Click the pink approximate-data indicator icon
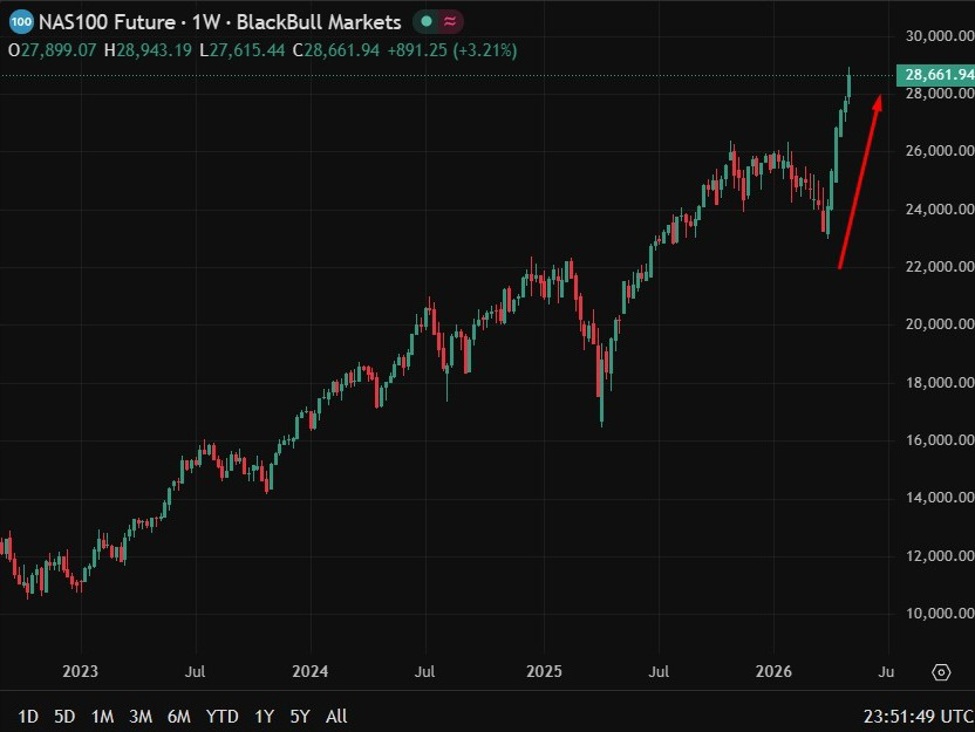 click(x=450, y=22)
